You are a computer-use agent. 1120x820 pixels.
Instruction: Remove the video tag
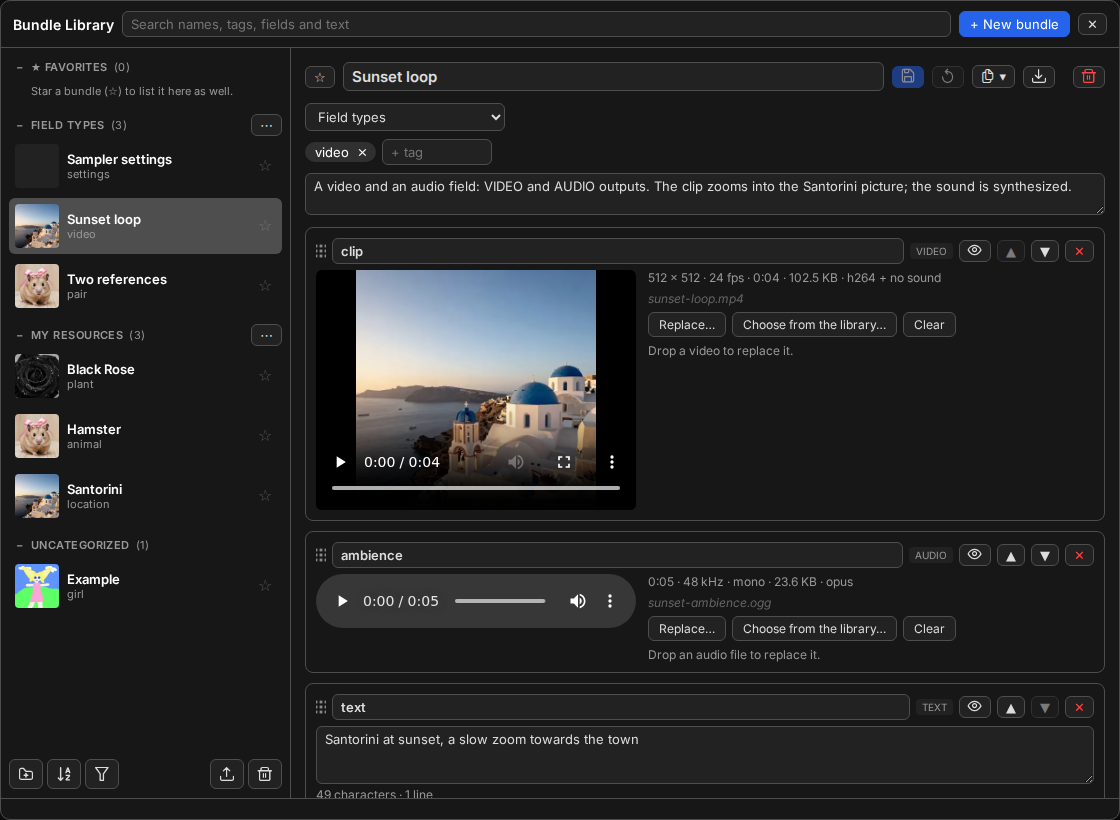click(362, 152)
